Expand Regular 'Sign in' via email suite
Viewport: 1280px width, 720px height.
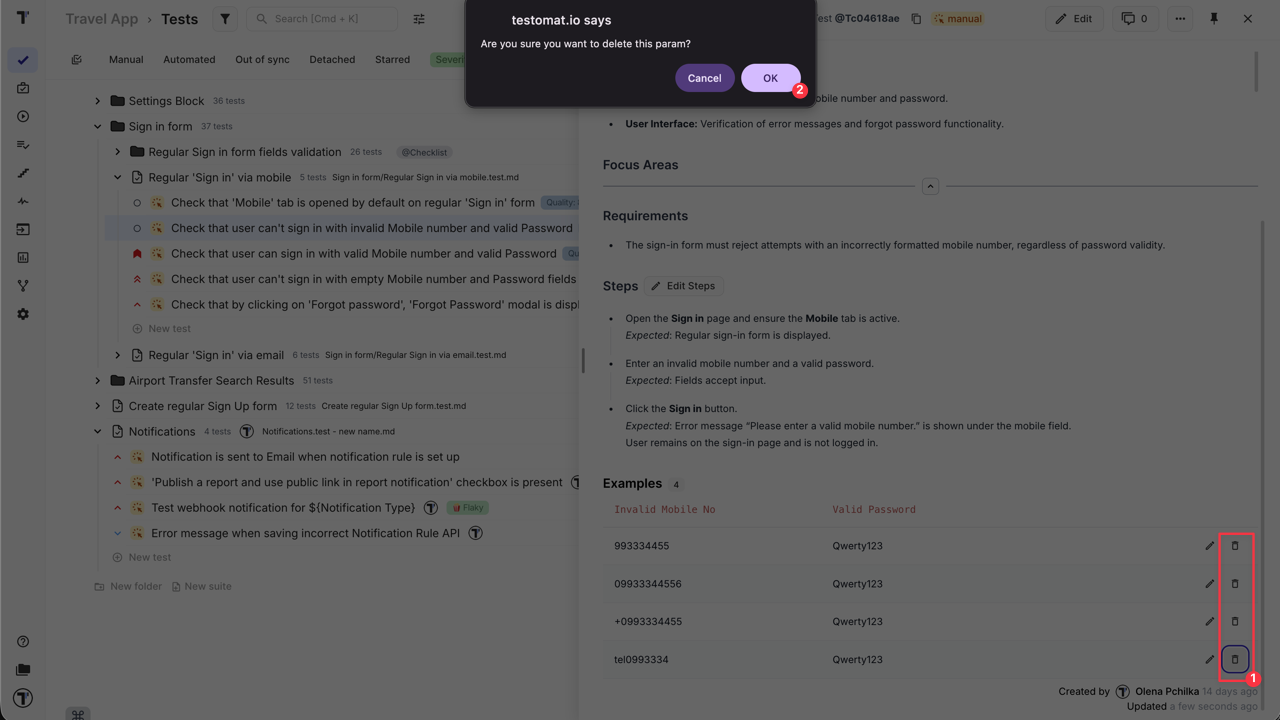pyautogui.click(x=118, y=355)
